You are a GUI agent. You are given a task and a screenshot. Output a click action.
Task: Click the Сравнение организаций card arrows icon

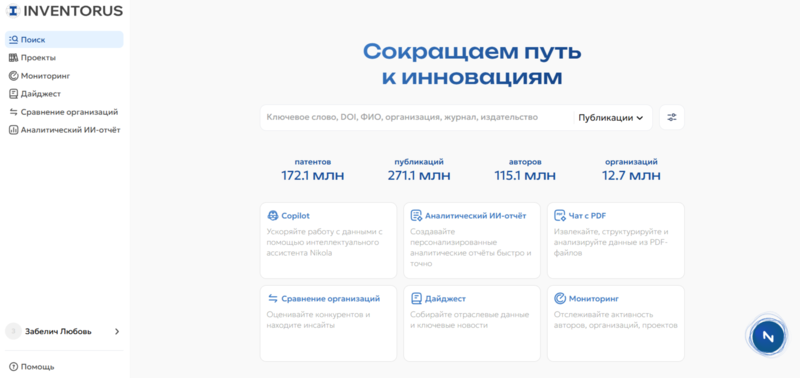coord(273,298)
